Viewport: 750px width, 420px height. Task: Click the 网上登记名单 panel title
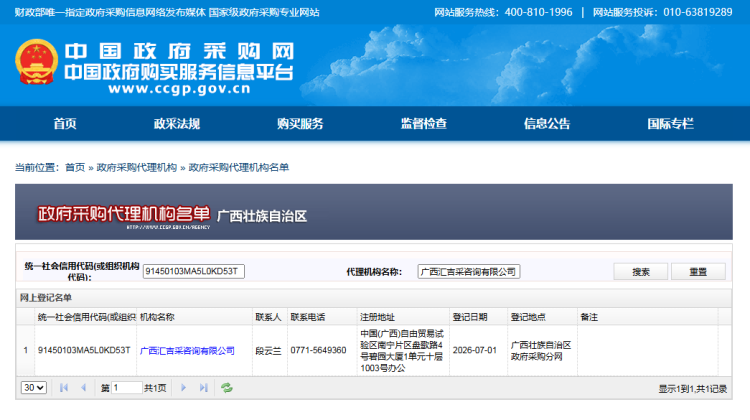pyautogui.click(x=46, y=298)
